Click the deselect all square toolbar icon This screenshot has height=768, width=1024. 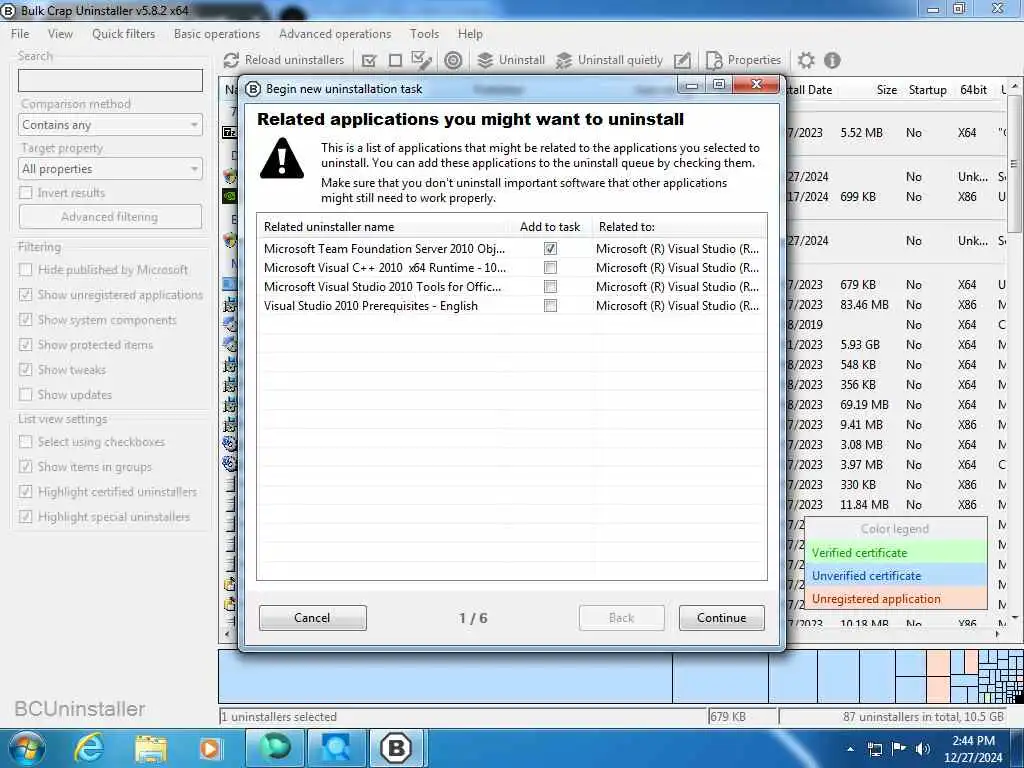tap(395, 60)
